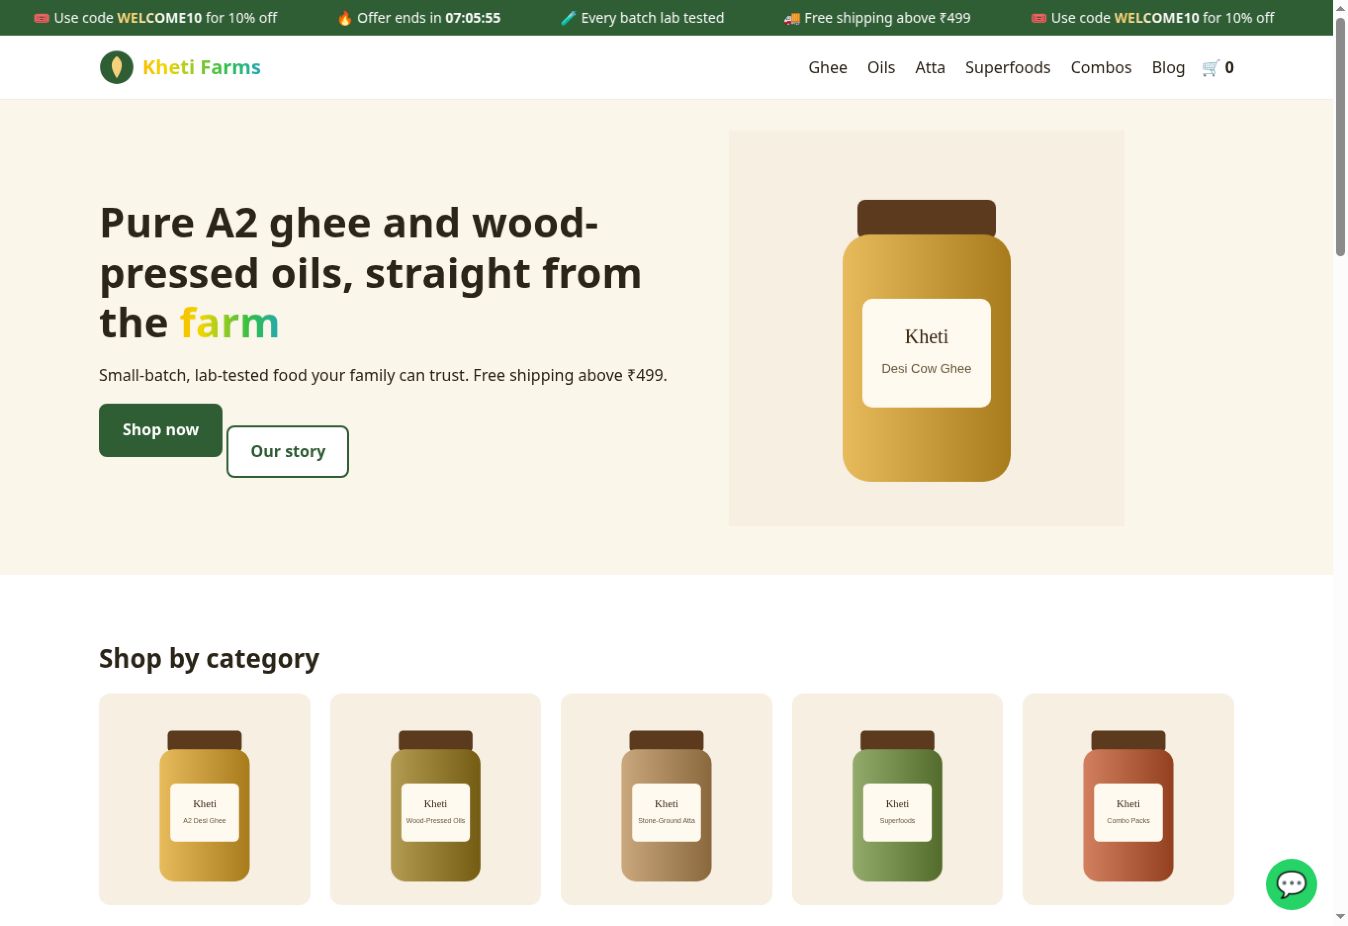
Task: Click the hero headline about Pure A2 ghee
Action: coord(371,273)
